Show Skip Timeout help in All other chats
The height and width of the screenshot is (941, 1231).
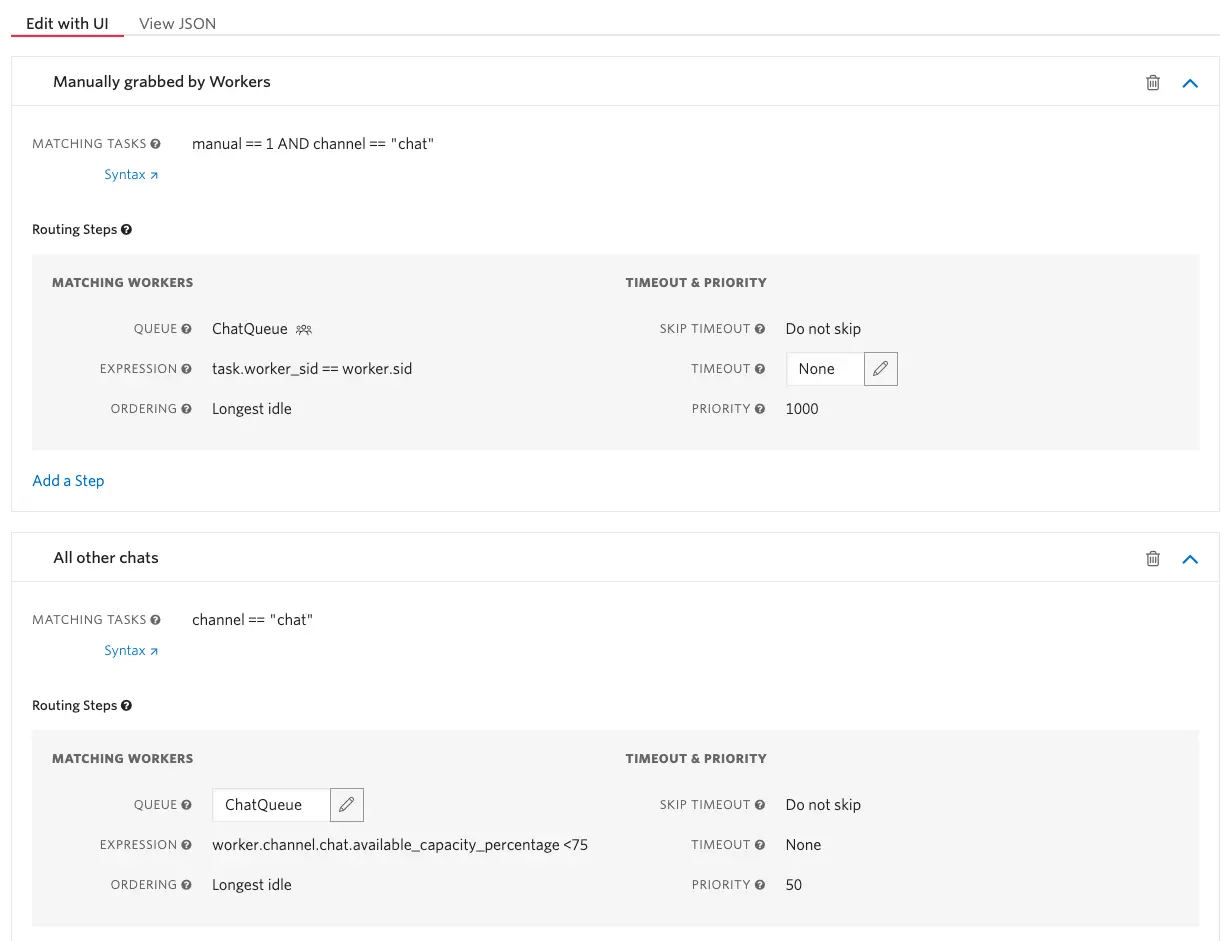tap(760, 805)
